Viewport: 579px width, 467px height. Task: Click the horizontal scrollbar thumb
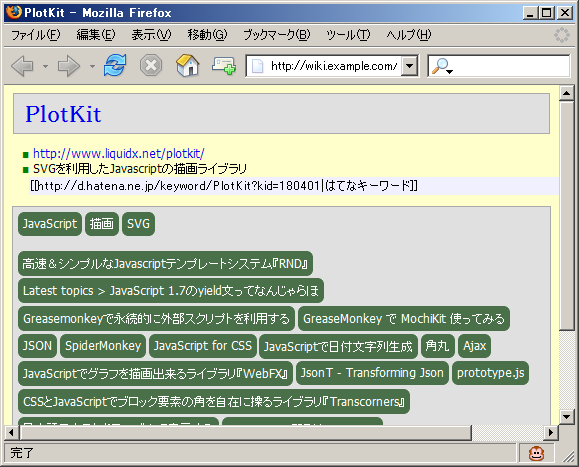245,432
